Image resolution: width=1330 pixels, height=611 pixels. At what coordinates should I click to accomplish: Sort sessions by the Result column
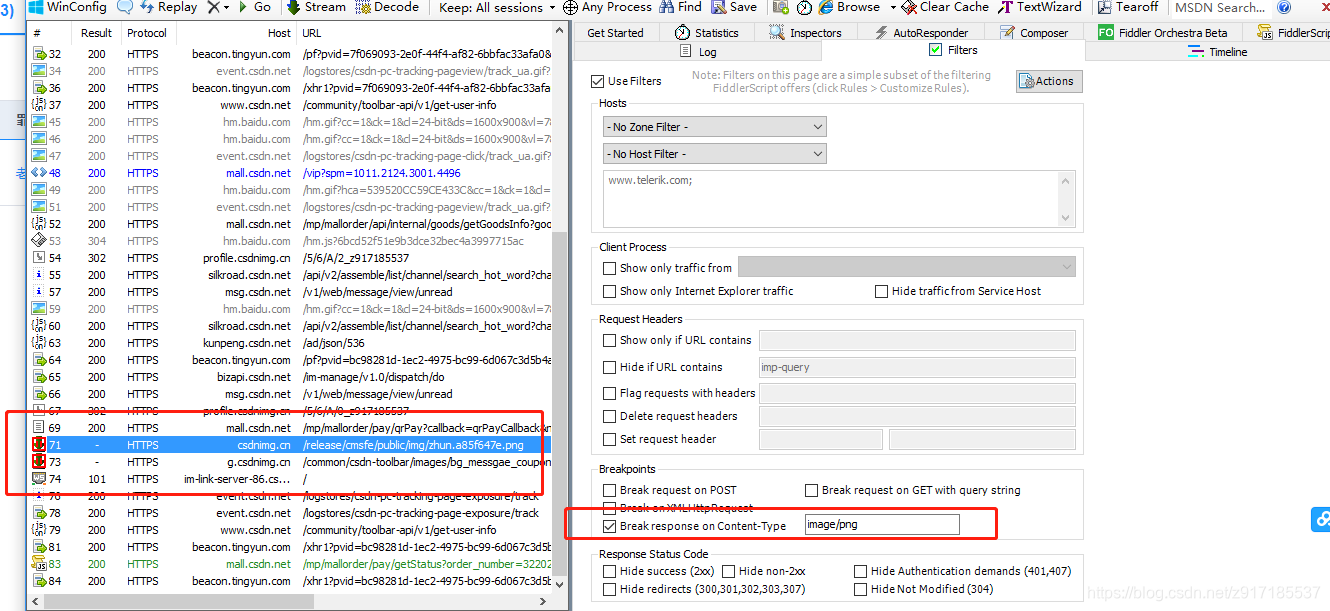point(96,33)
